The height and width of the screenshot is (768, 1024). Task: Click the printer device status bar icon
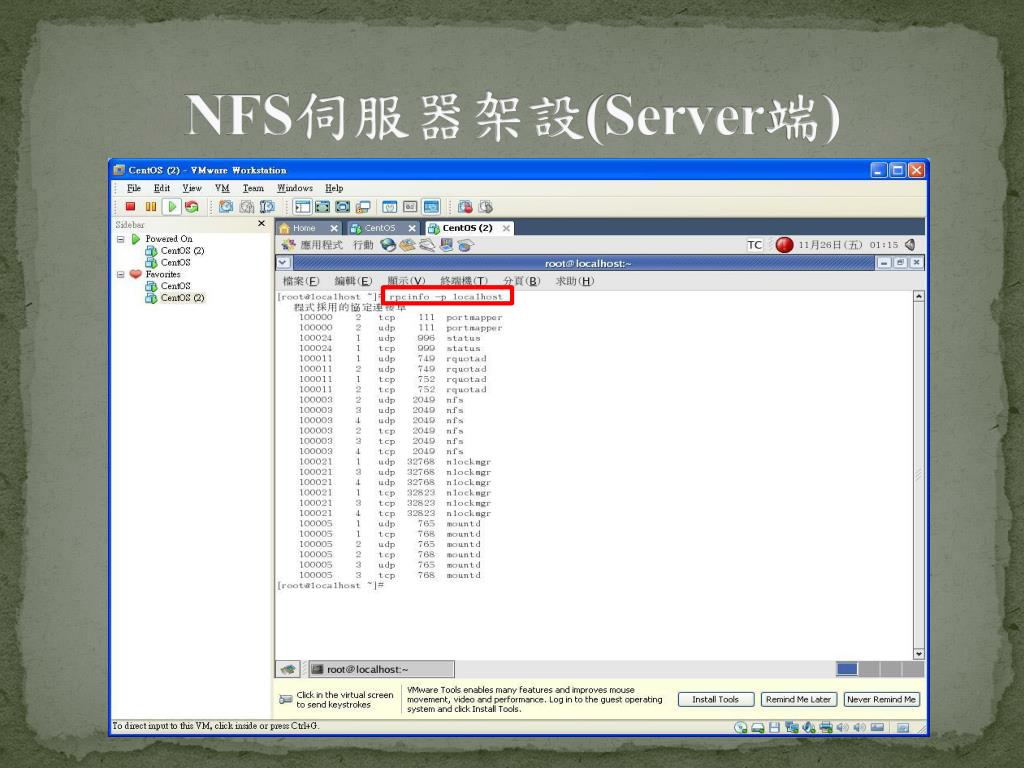coord(825,728)
